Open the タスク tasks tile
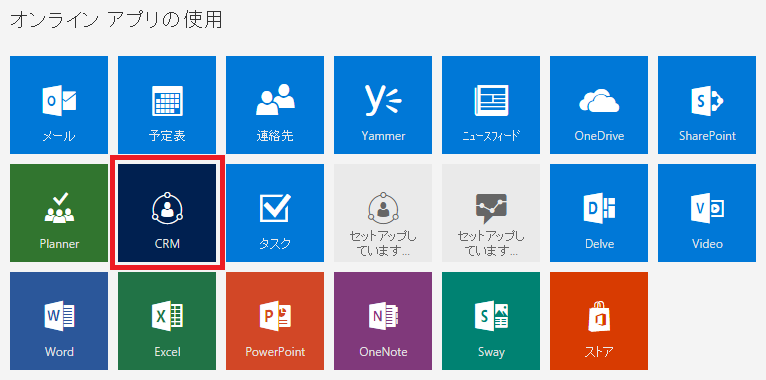Image resolution: width=766 pixels, height=380 pixels. [x=275, y=213]
